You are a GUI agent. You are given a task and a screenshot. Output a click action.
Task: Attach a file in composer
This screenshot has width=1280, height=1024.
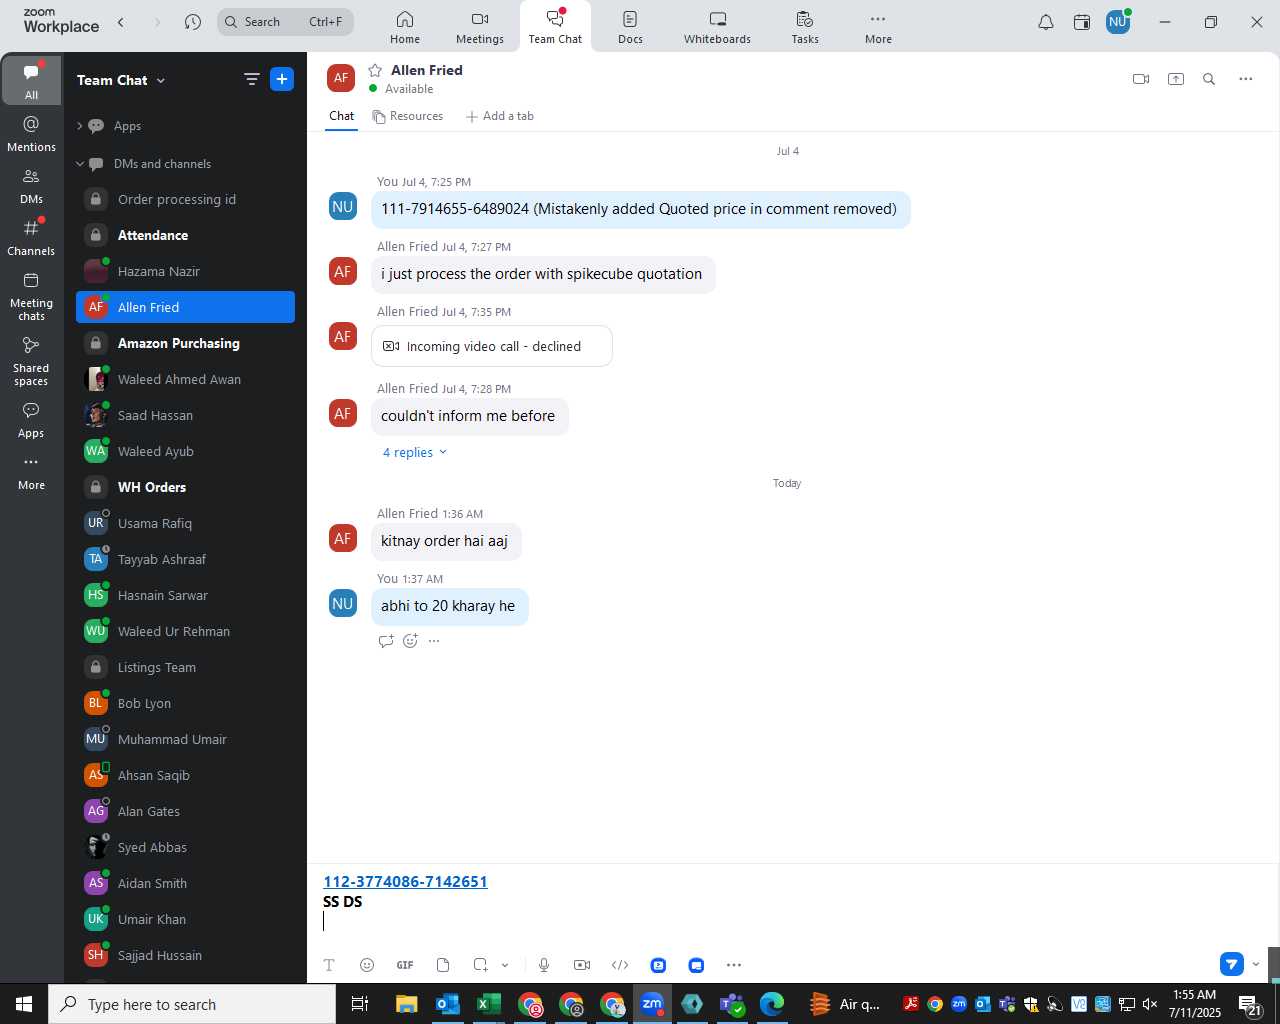[443, 965]
